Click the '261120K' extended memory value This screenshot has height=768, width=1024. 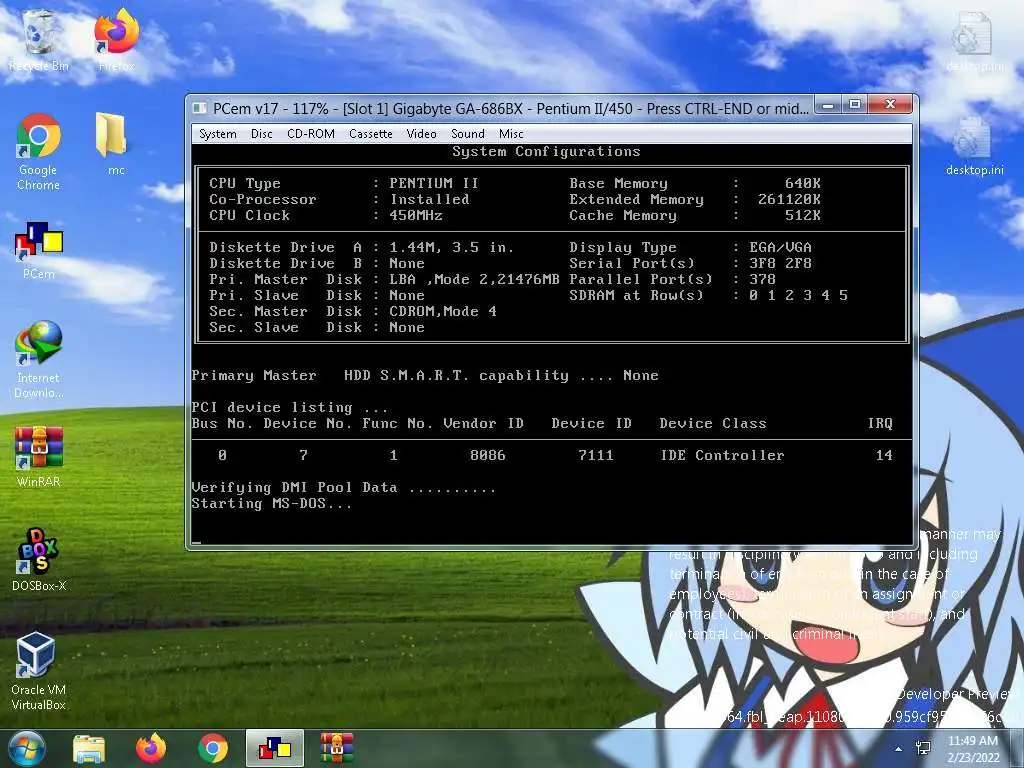789,199
